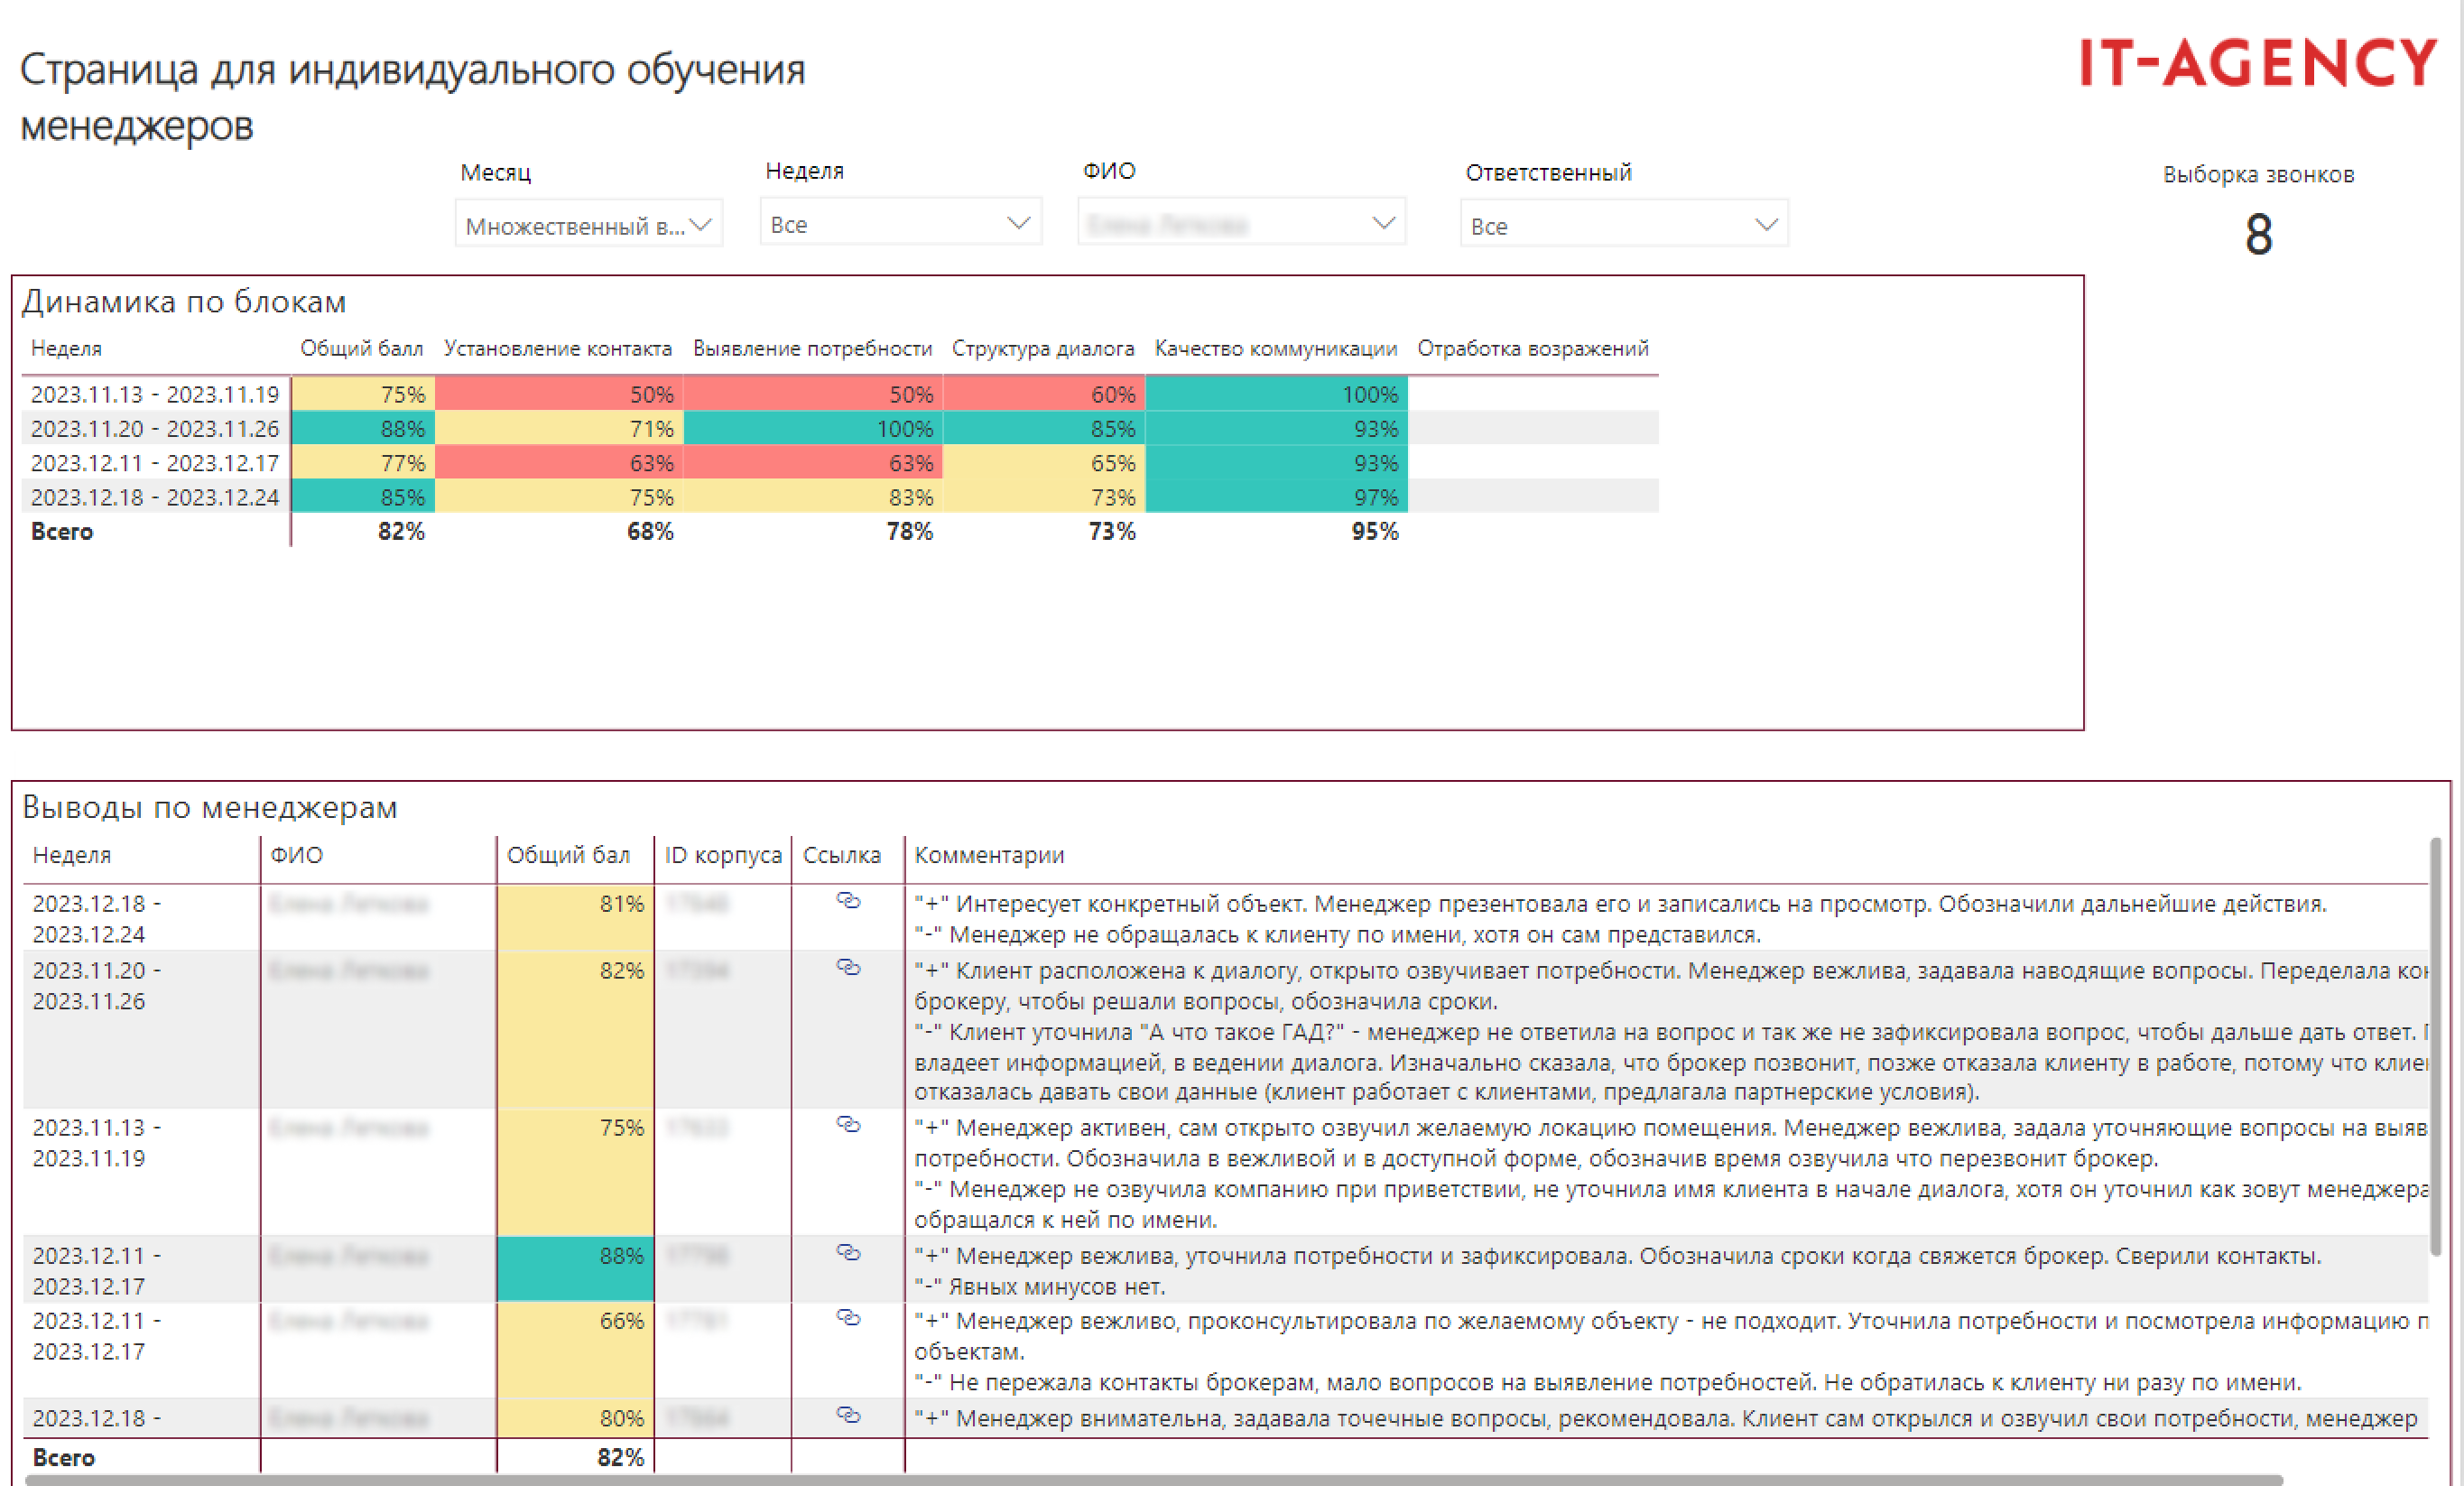
Task: Open the link icon in the 82% row
Action: (848, 967)
